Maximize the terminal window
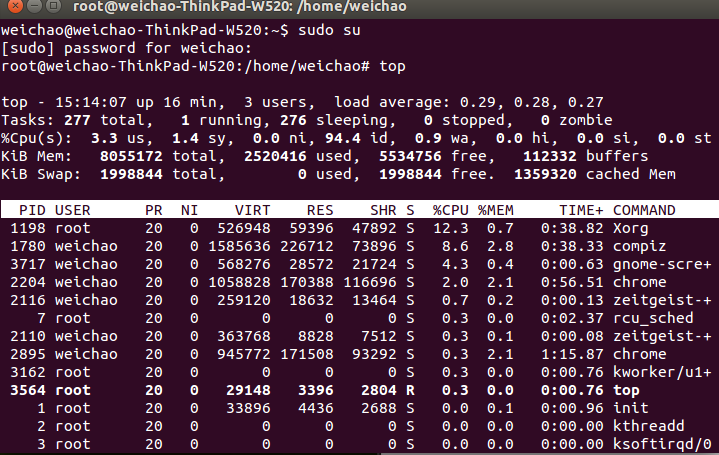 [x=54, y=5]
